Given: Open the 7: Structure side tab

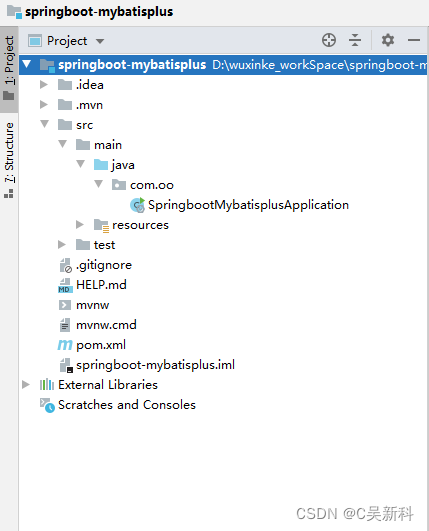Looking at the screenshot, I should click(x=9, y=160).
